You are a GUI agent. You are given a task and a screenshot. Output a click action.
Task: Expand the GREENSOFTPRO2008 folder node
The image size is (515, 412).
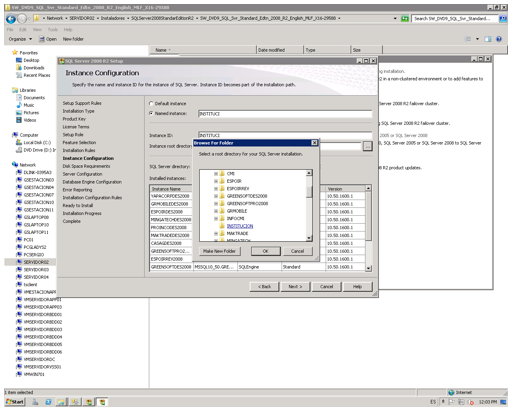[216, 204]
